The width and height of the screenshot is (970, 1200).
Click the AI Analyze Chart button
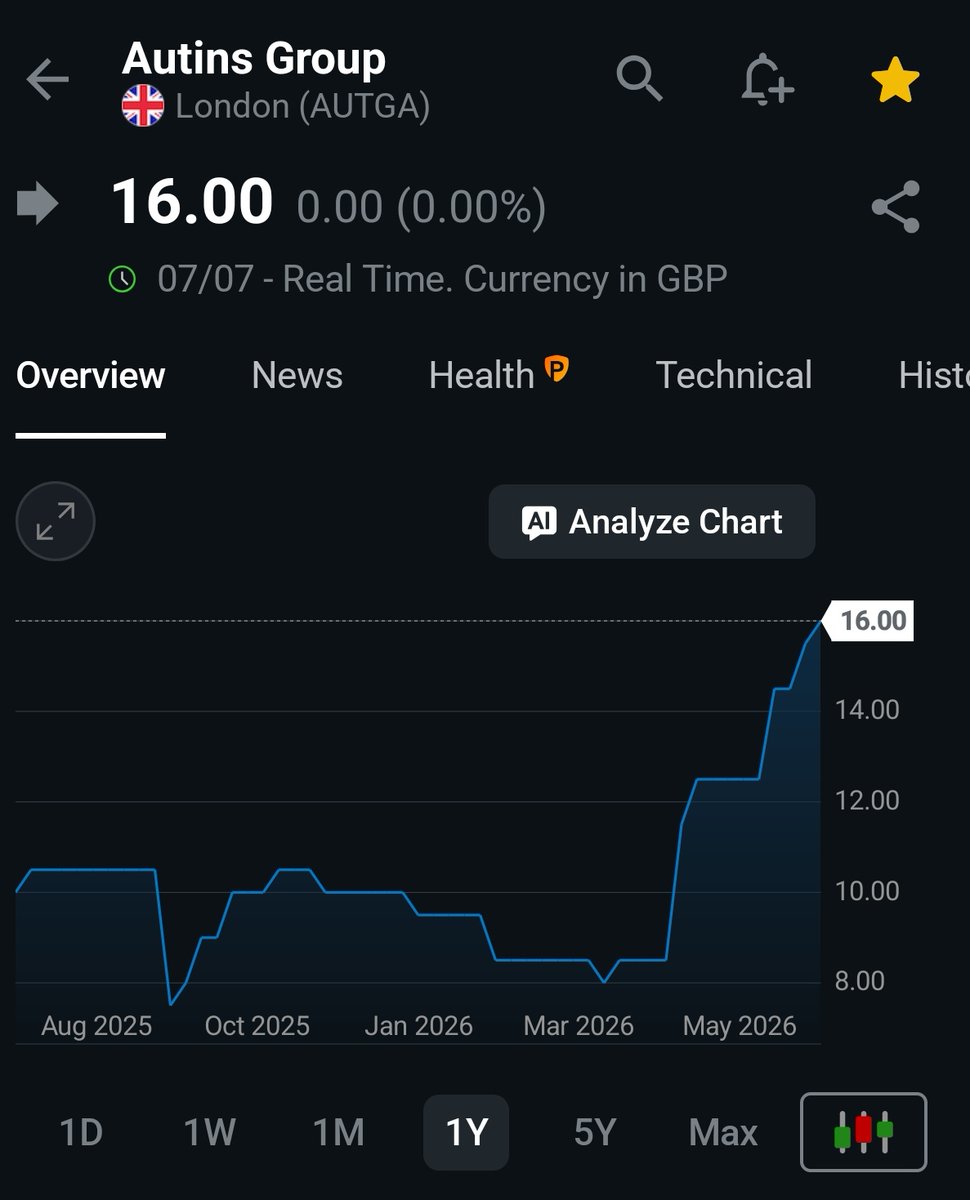[x=652, y=522]
